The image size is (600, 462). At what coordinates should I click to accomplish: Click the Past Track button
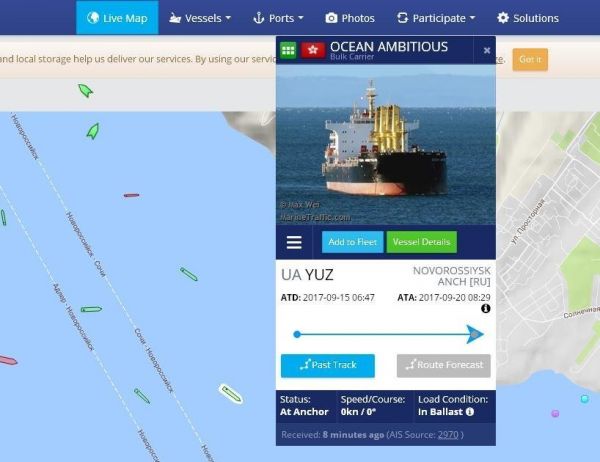pos(328,366)
